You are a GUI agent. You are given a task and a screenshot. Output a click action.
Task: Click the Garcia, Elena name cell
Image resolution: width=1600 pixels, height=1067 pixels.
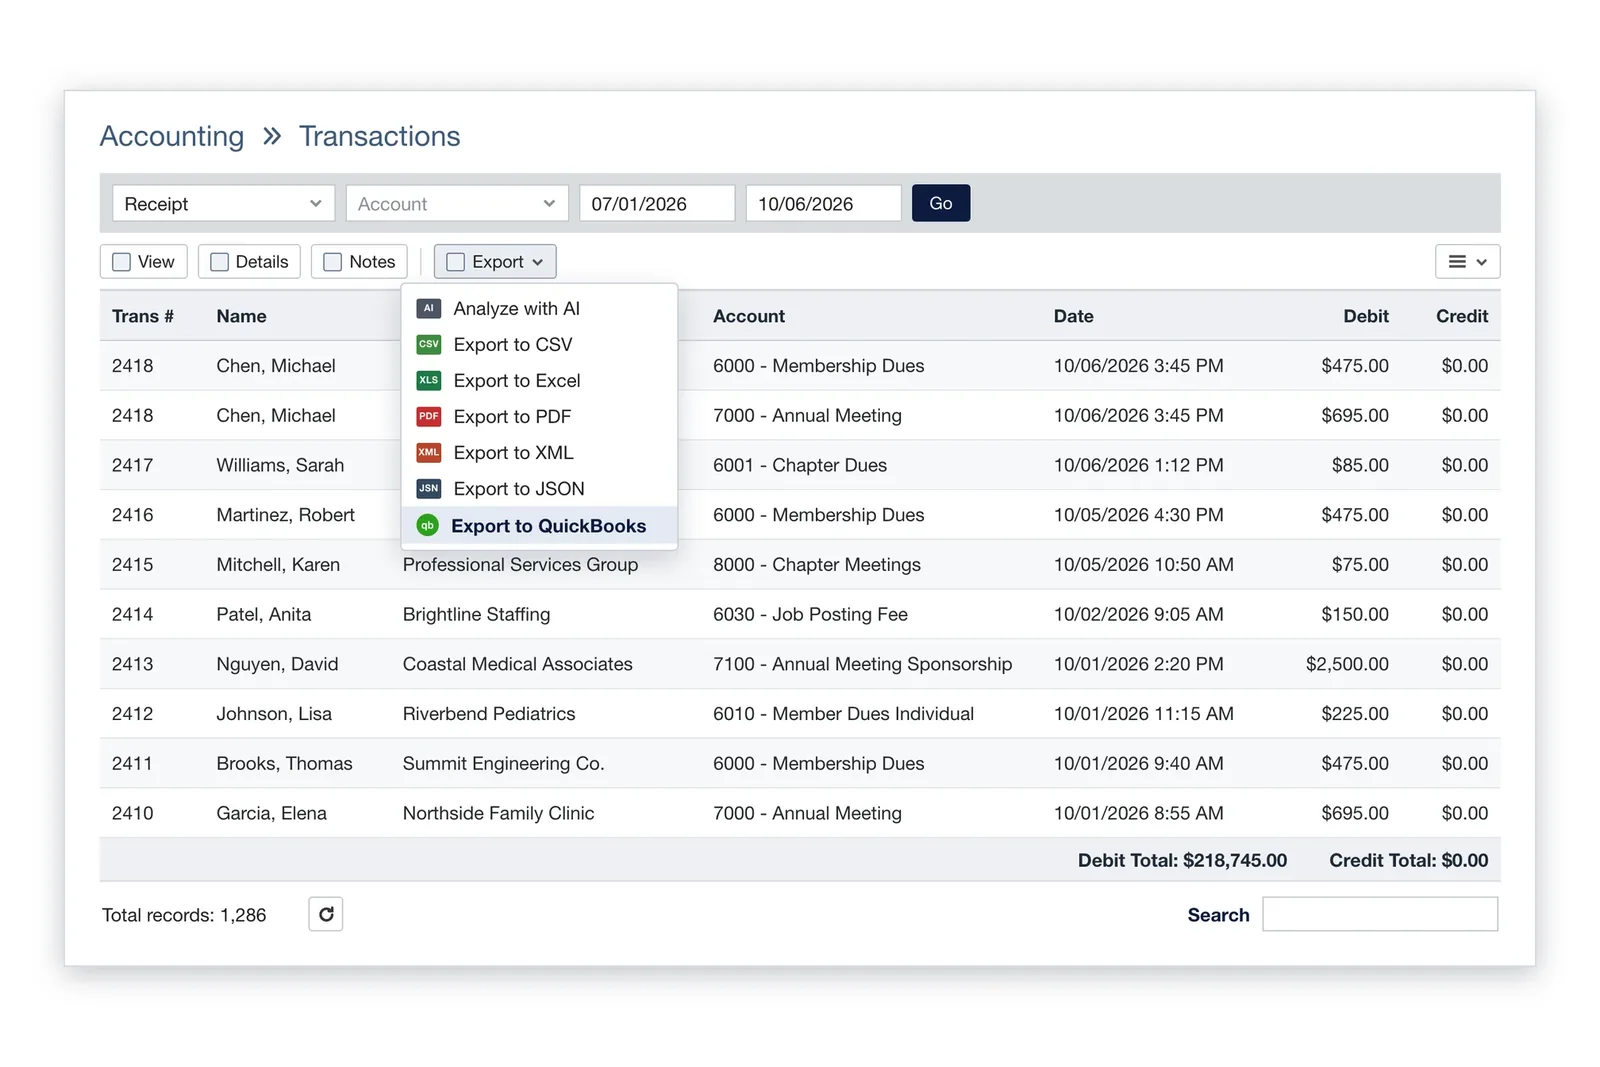point(272,813)
